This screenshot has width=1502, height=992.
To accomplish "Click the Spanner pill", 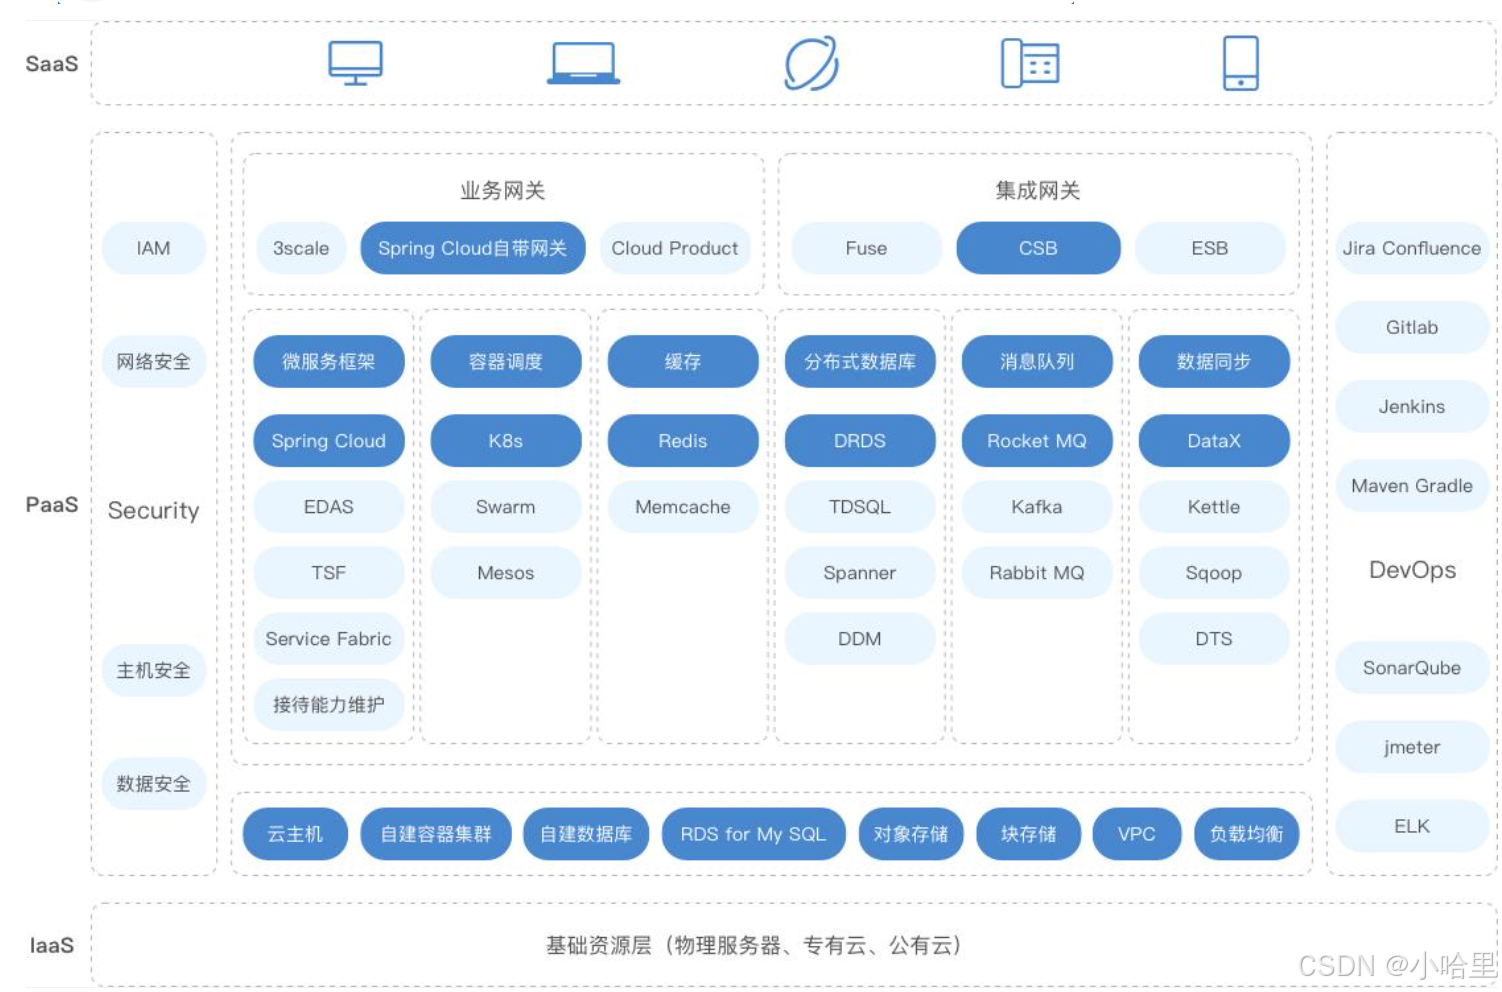I will pyautogui.click(x=860, y=573).
